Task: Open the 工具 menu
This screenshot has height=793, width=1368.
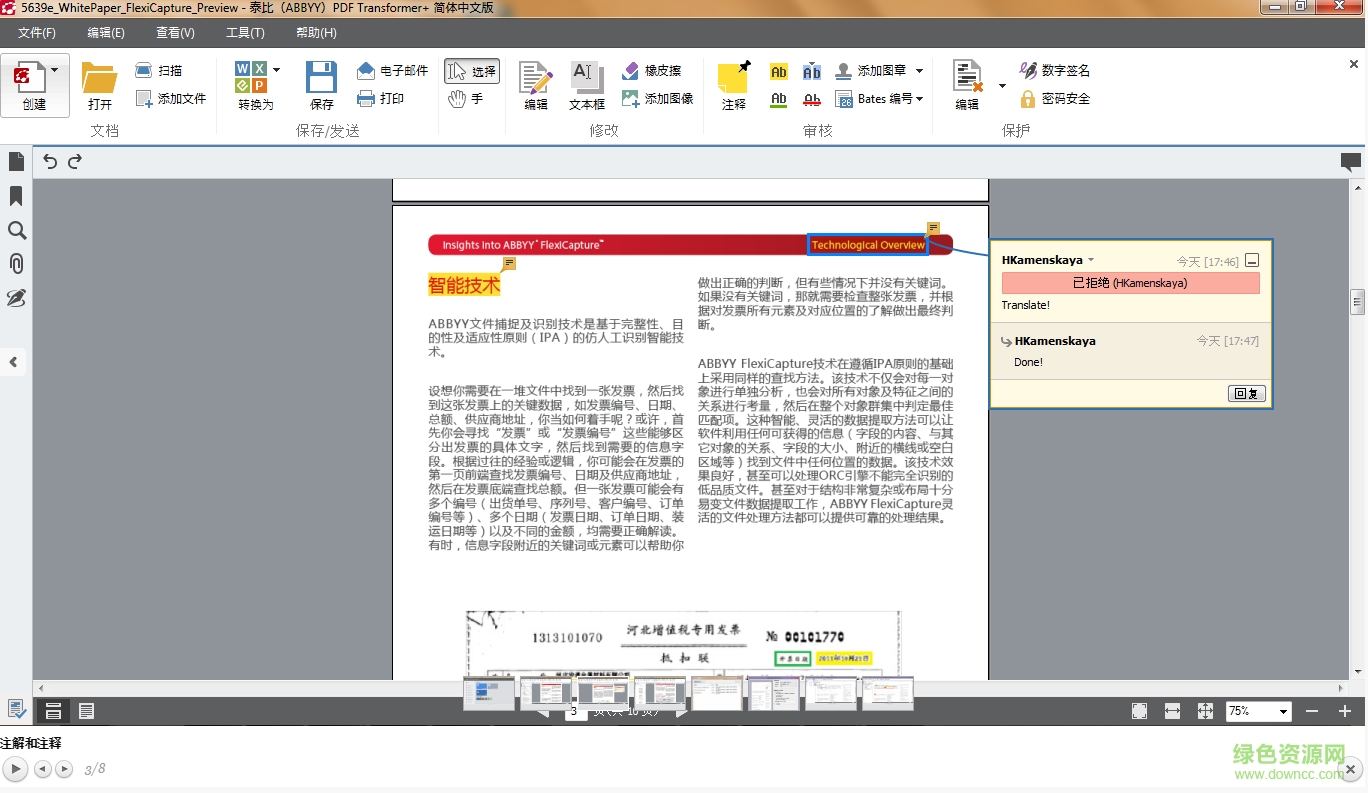Action: point(244,32)
